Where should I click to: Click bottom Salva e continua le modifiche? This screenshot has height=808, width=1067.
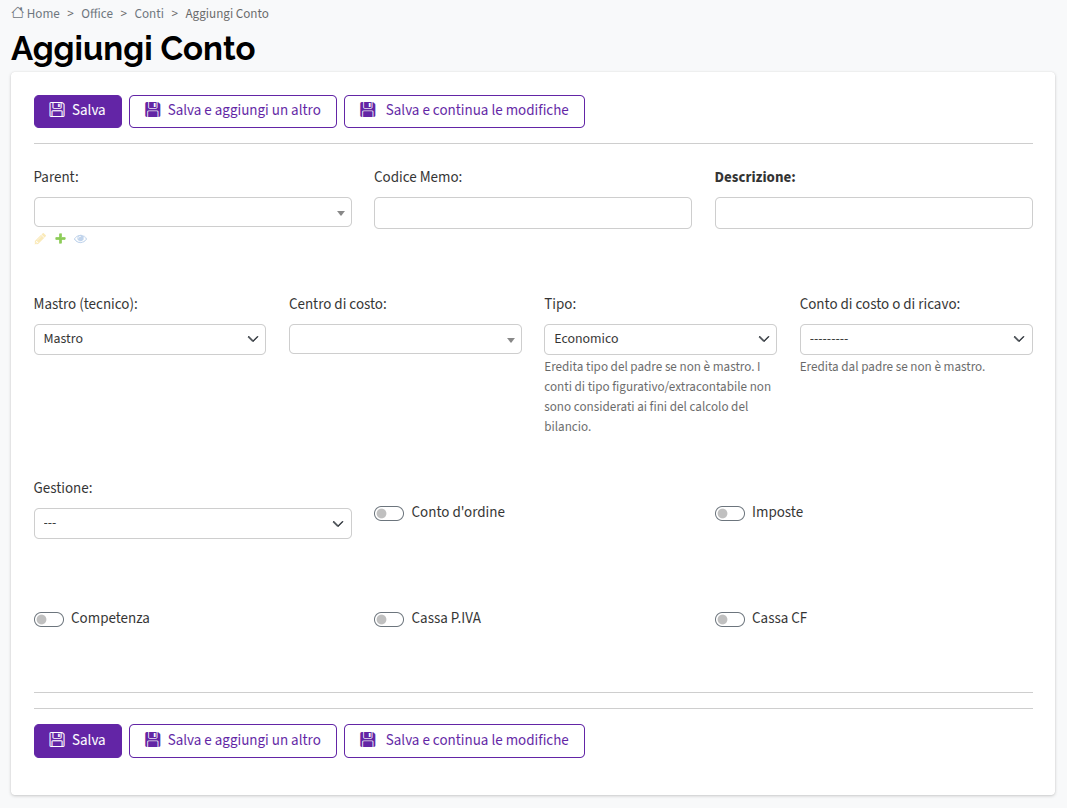(464, 741)
